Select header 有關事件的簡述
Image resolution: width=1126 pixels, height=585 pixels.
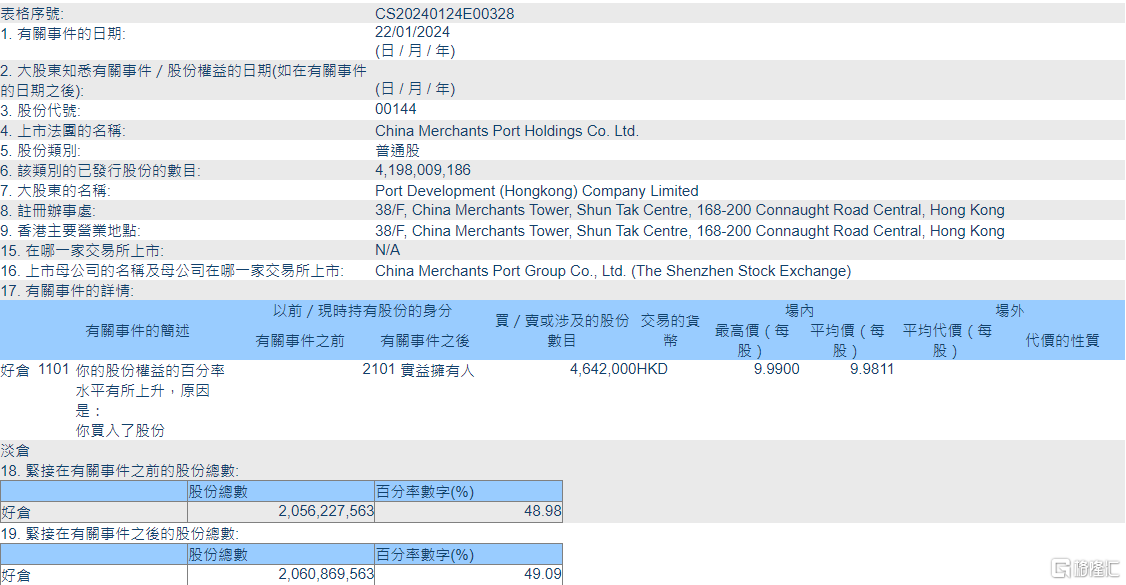[137, 331]
